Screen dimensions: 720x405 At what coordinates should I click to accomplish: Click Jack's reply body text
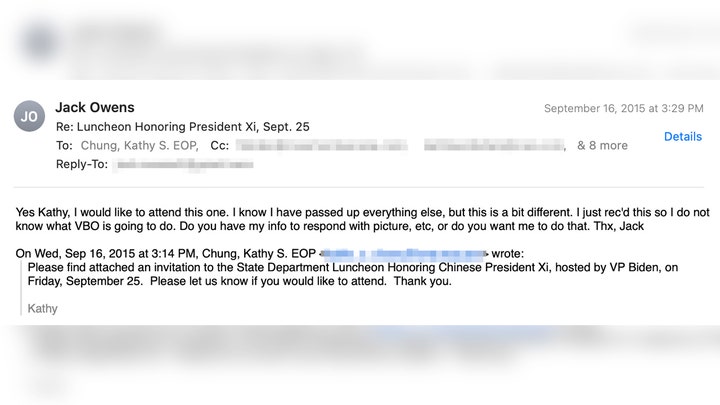(x=362, y=219)
